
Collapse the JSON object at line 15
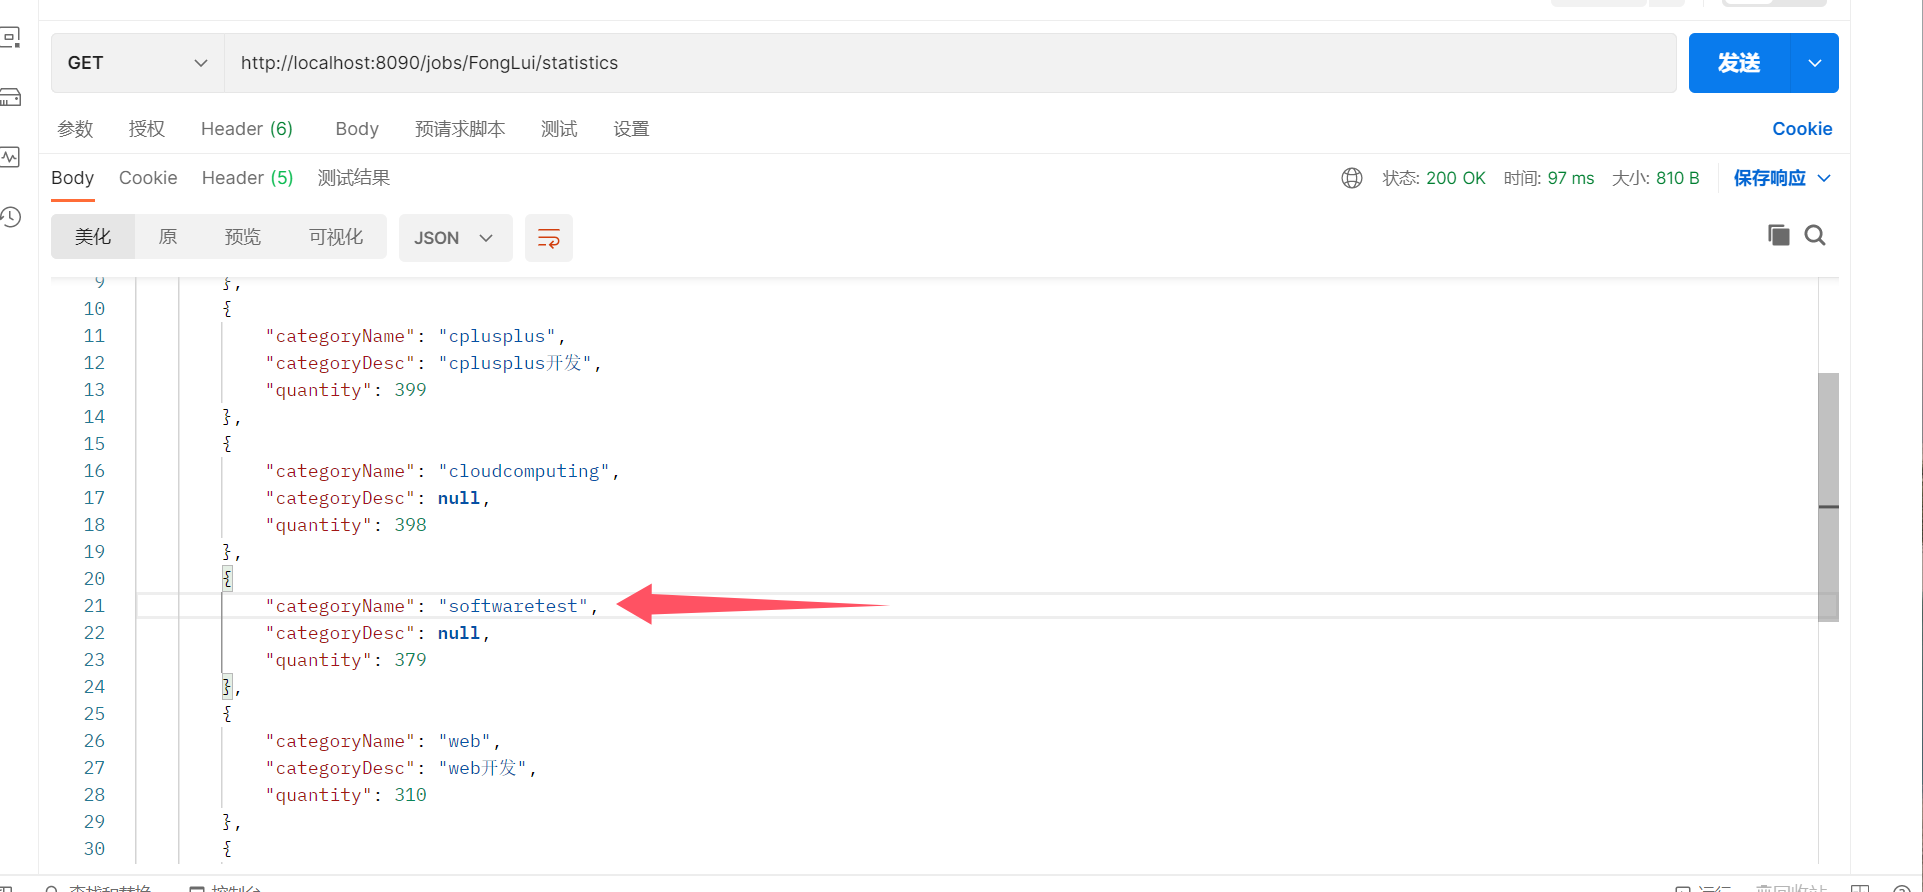[227, 444]
